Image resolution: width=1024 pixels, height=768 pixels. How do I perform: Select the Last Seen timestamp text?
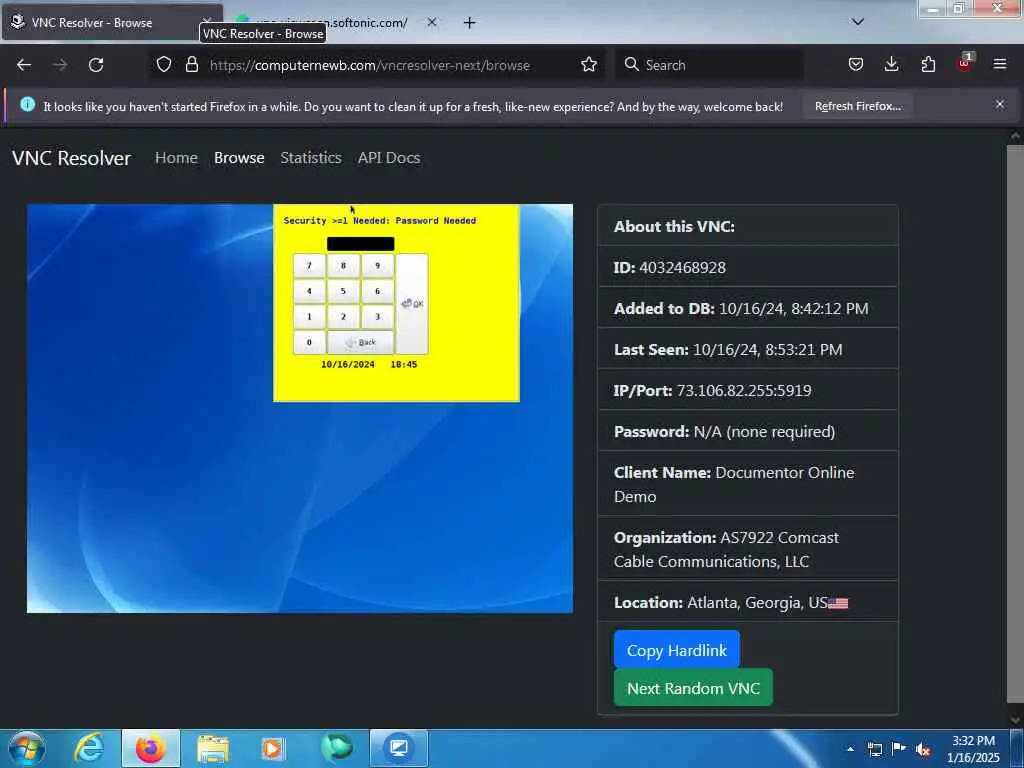click(767, 349)
